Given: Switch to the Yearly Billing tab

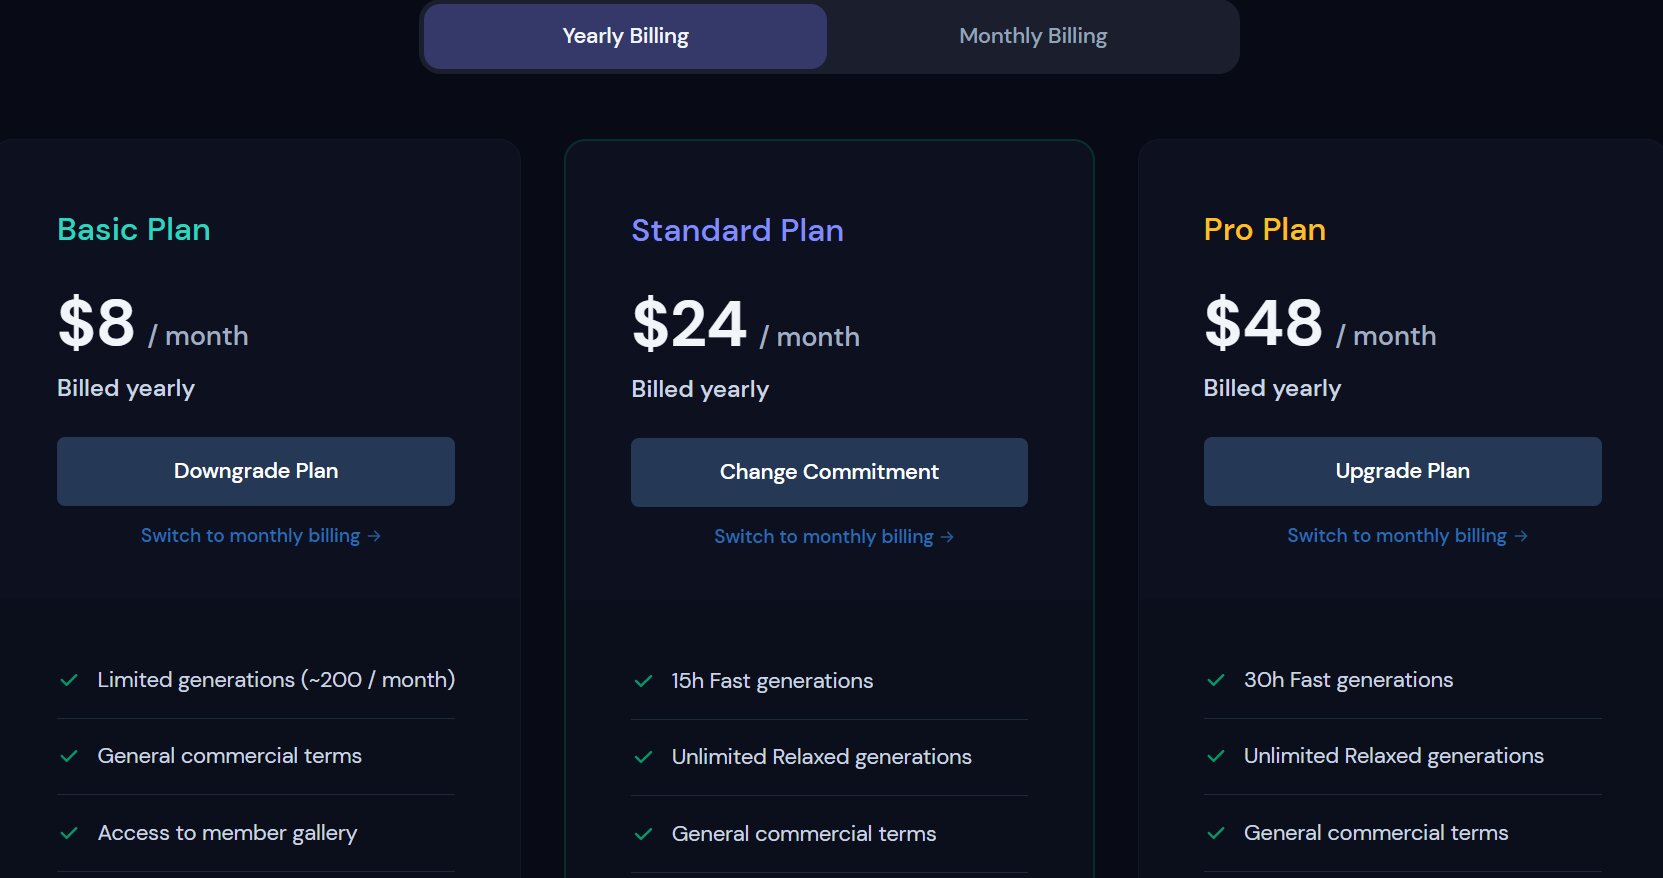Looking at the screenshot, I should (625, 37).
